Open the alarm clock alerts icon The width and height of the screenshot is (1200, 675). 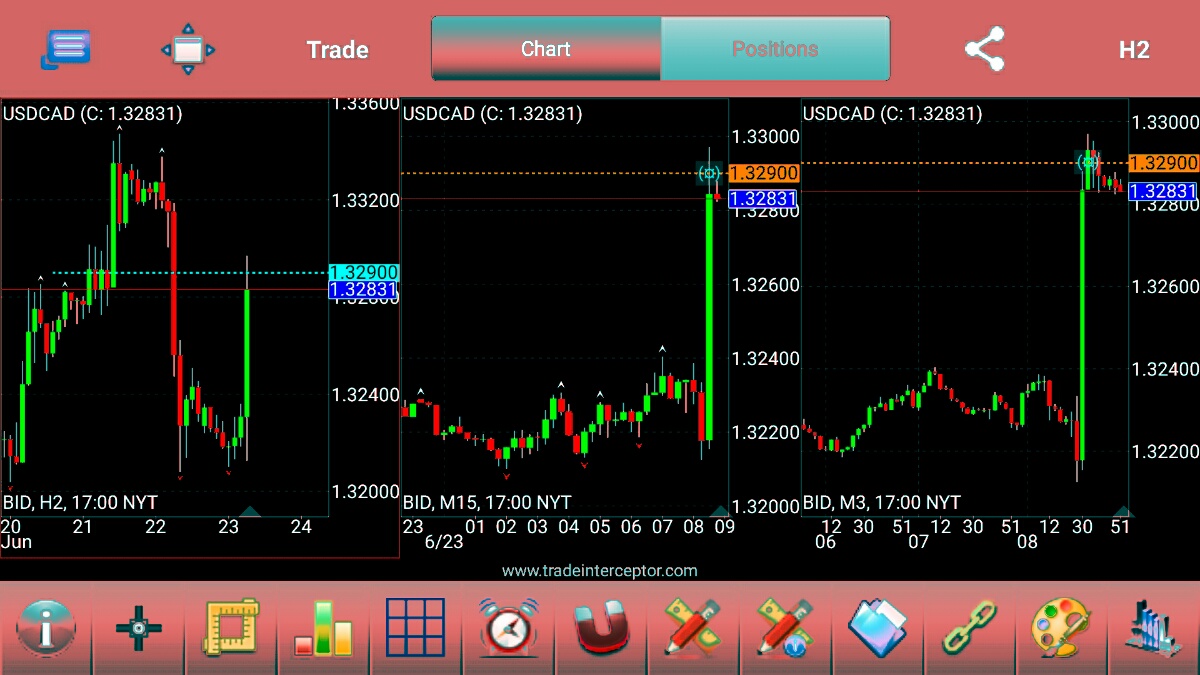click(x=508, y=628)
